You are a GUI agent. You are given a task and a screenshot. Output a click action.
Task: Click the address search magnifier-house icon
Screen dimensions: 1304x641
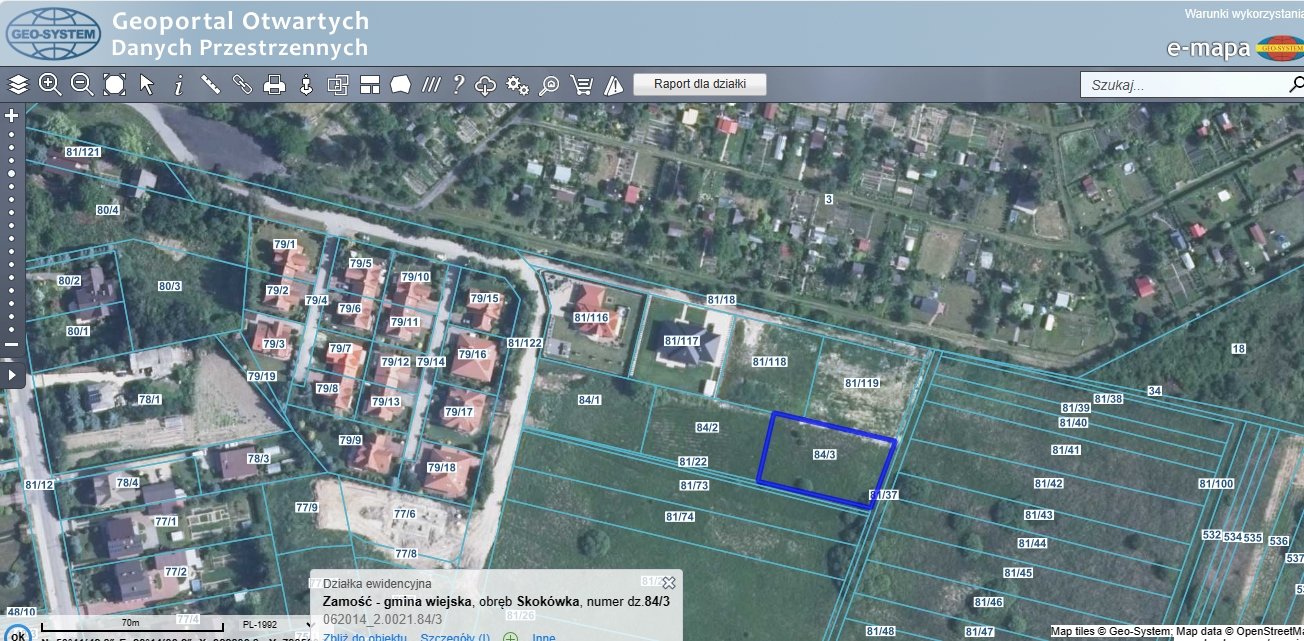549,84
